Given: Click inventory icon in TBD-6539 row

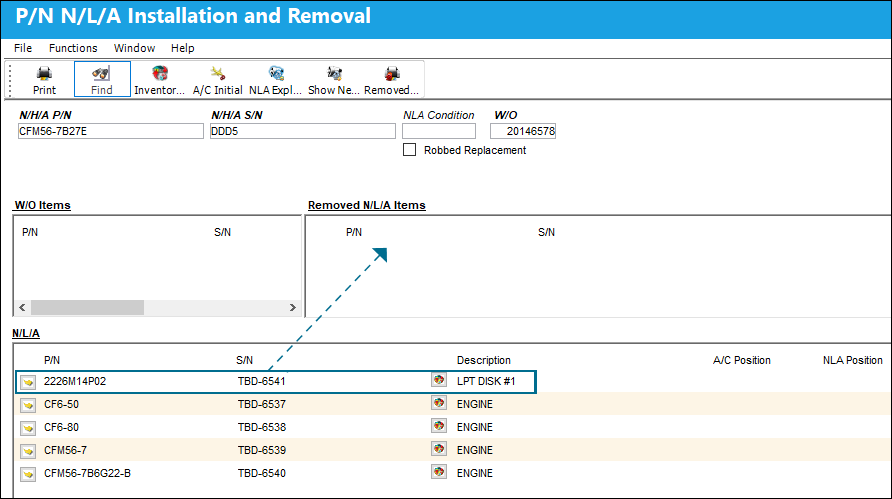Looking at the screenshot, I should click(x=439, y=449).
